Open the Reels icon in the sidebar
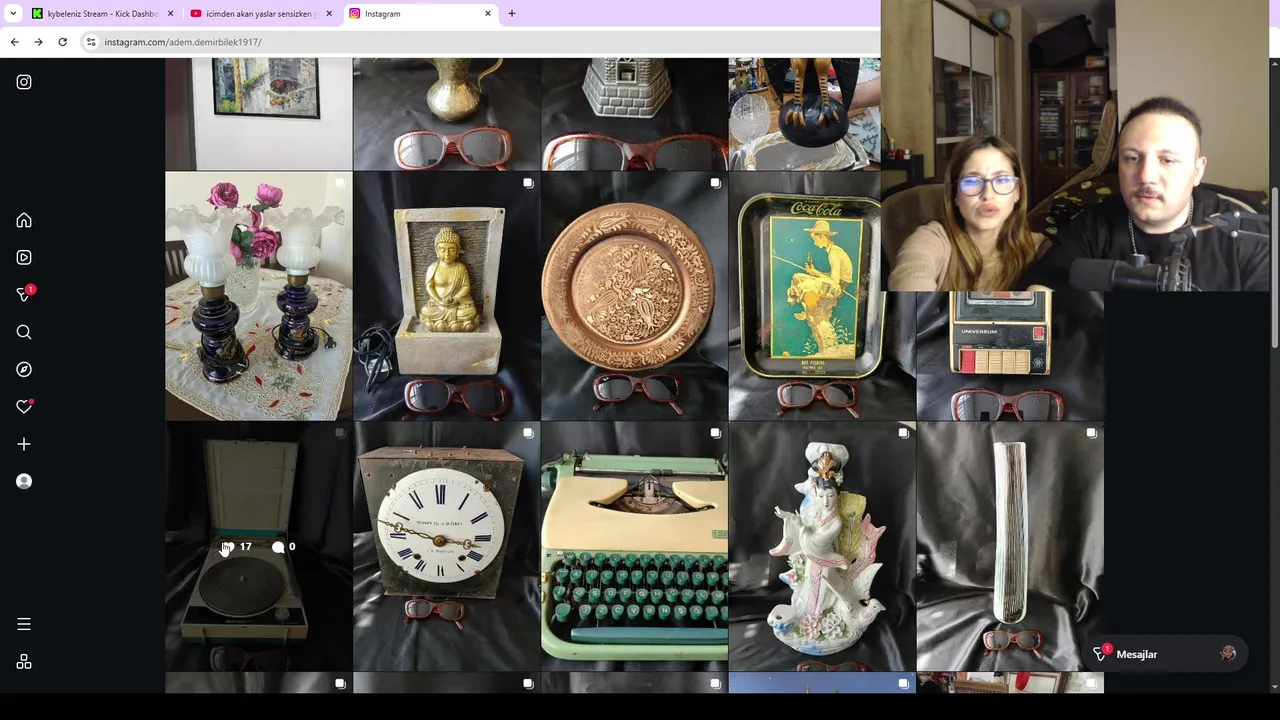This screenshot has height=720, width=1280. coord(24,257)
